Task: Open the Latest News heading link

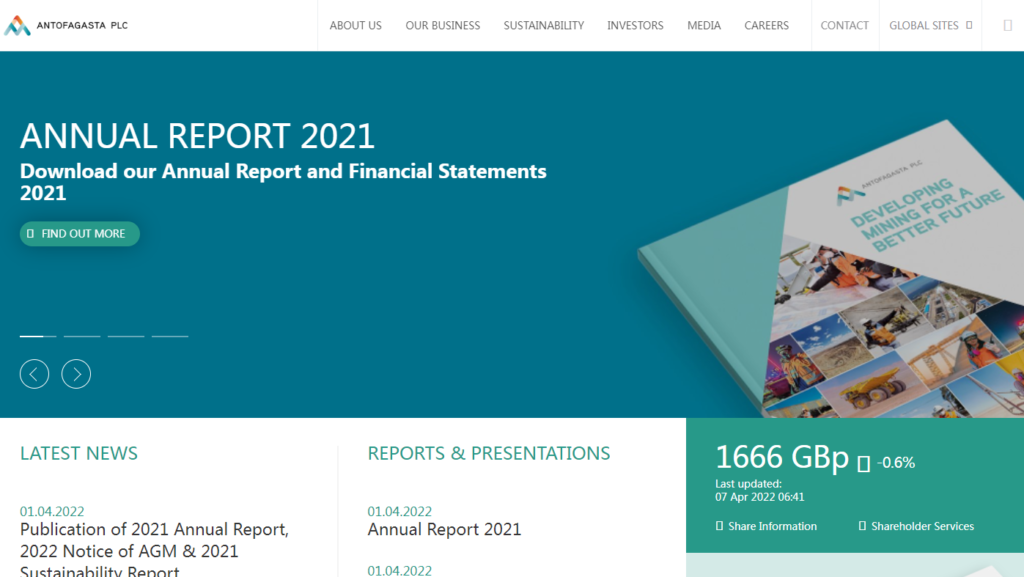Action: pyautogui.click(x=79, y=453)
